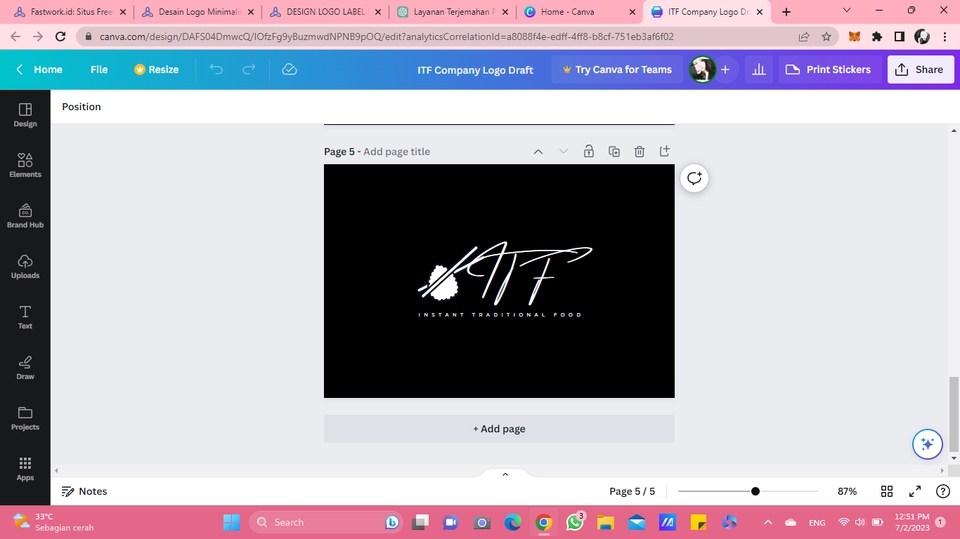Viewport: 960px width, 539px height.
Task: Open browser extensions puzzle icon
Action: (877, 37)
